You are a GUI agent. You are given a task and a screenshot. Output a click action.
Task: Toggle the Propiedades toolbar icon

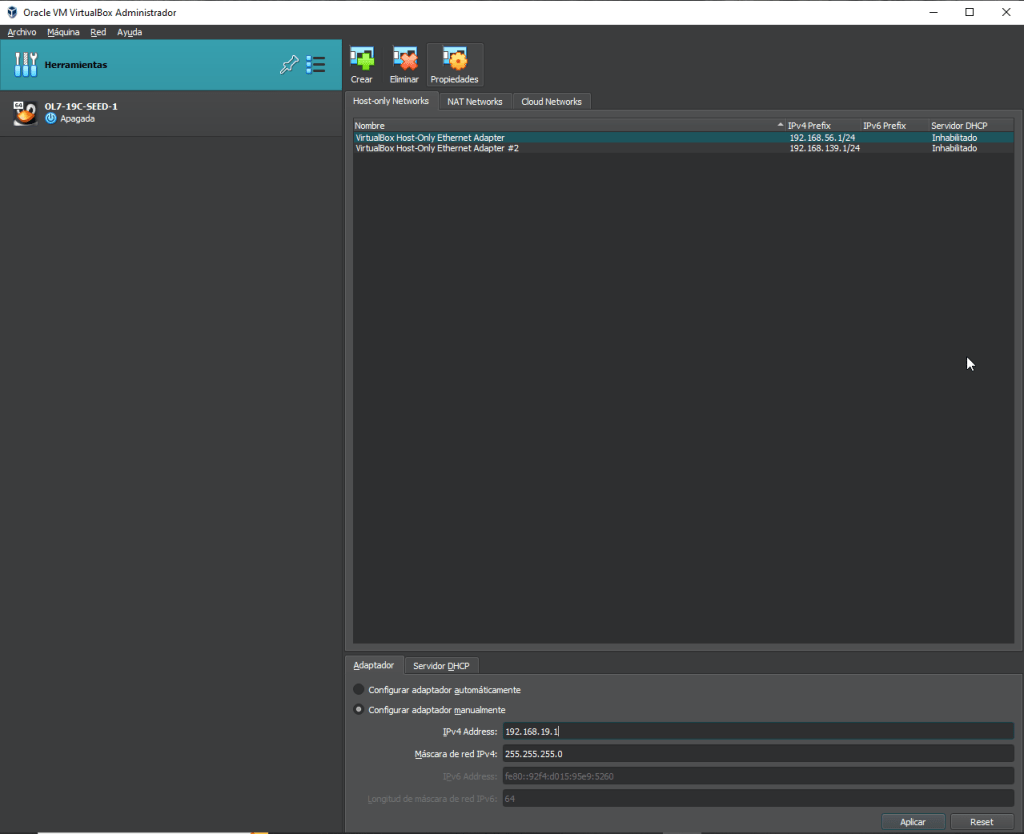coord(454,59)
